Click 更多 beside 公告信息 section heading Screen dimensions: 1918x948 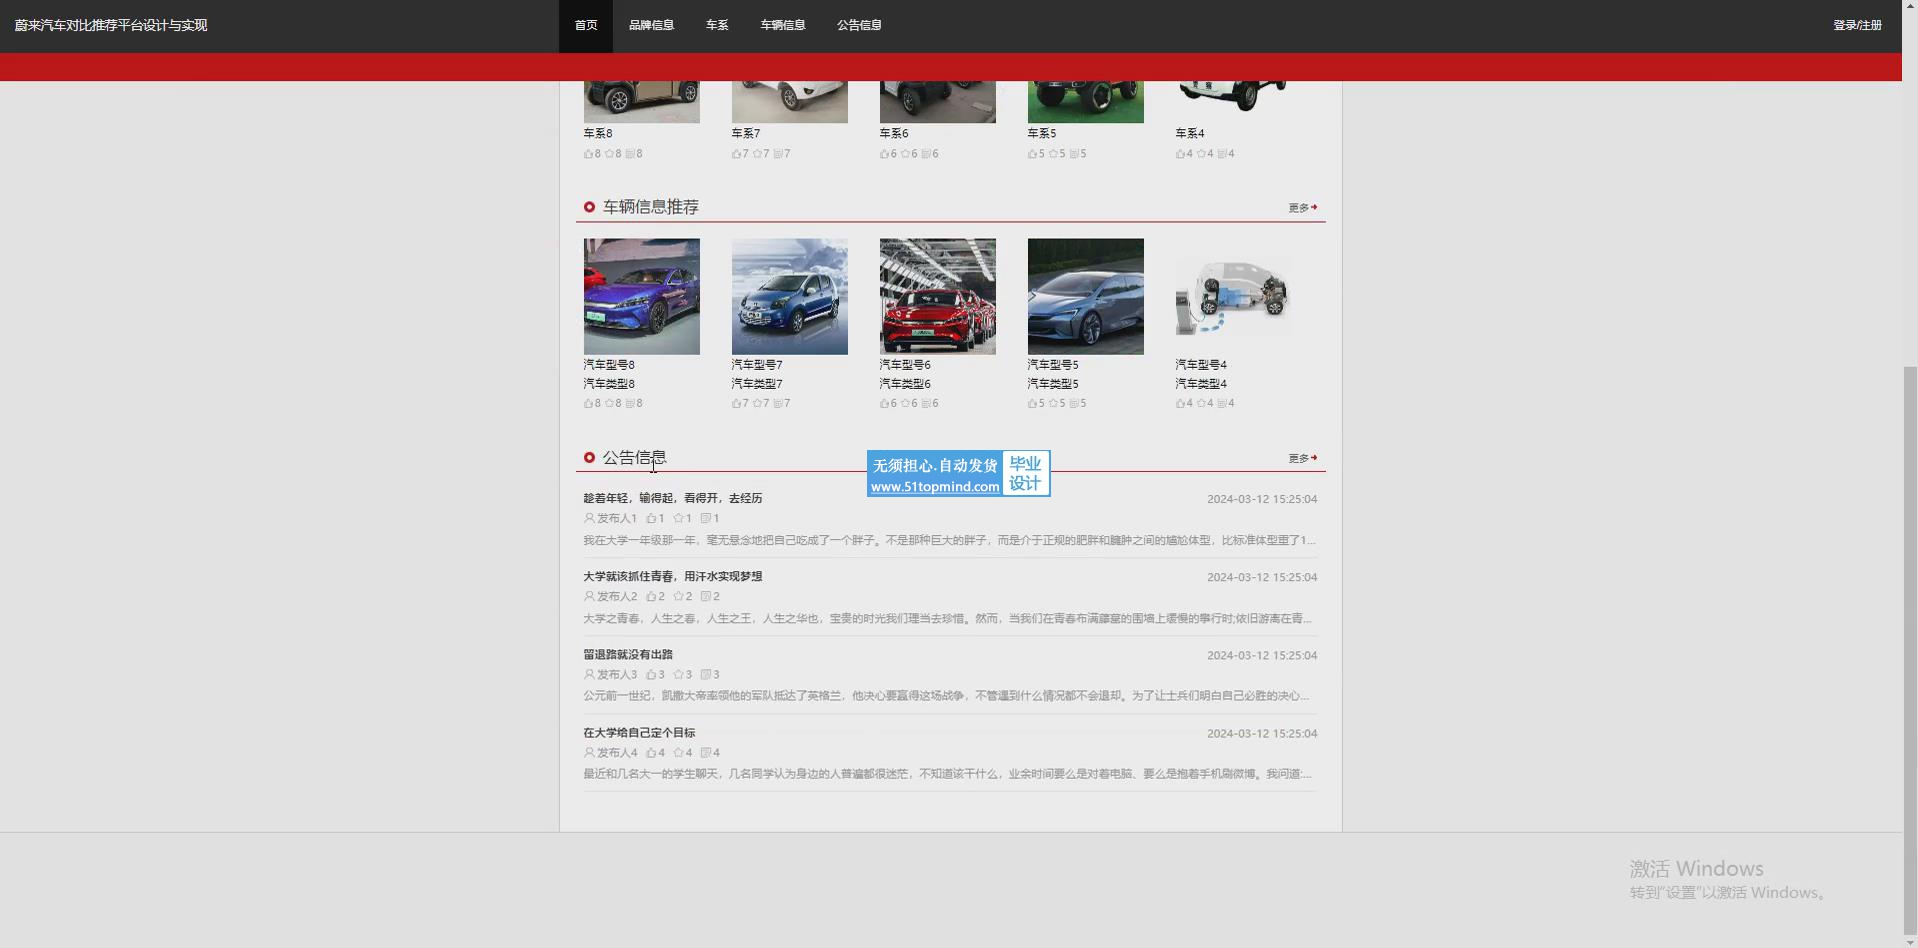click(1302, 458)
